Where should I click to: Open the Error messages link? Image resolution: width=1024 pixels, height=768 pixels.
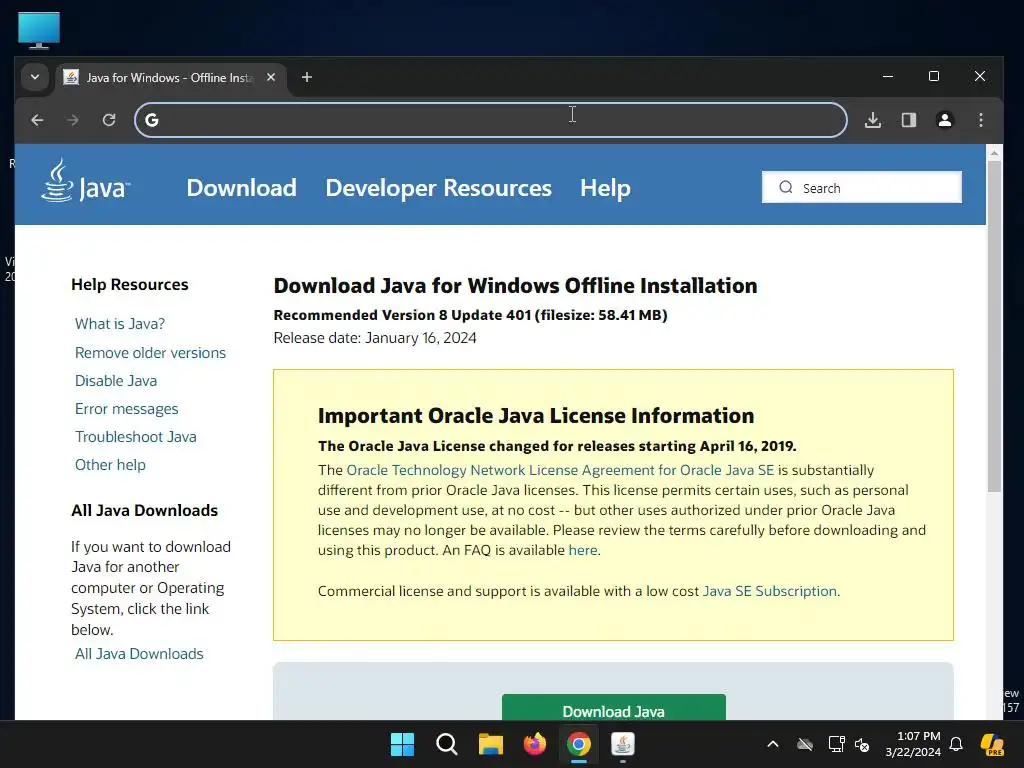(x=127, y=409)
